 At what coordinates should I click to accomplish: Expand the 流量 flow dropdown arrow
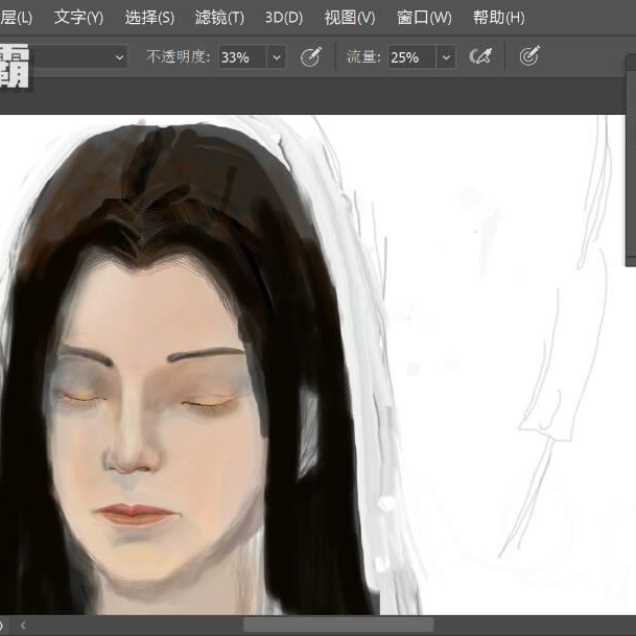click(446, 57)
